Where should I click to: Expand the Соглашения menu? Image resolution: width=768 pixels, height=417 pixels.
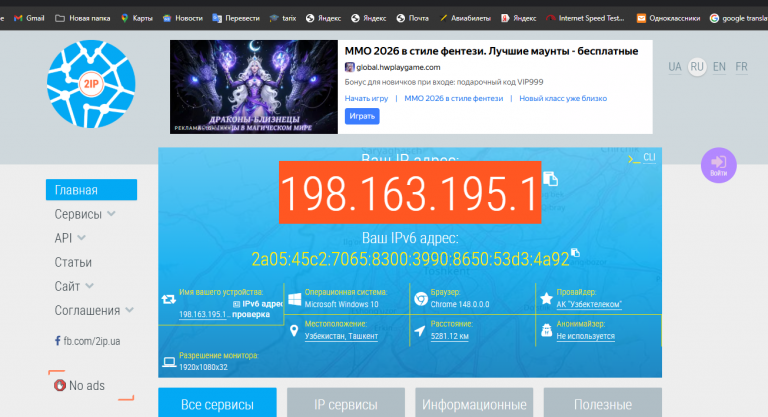(x=94, y=310)
